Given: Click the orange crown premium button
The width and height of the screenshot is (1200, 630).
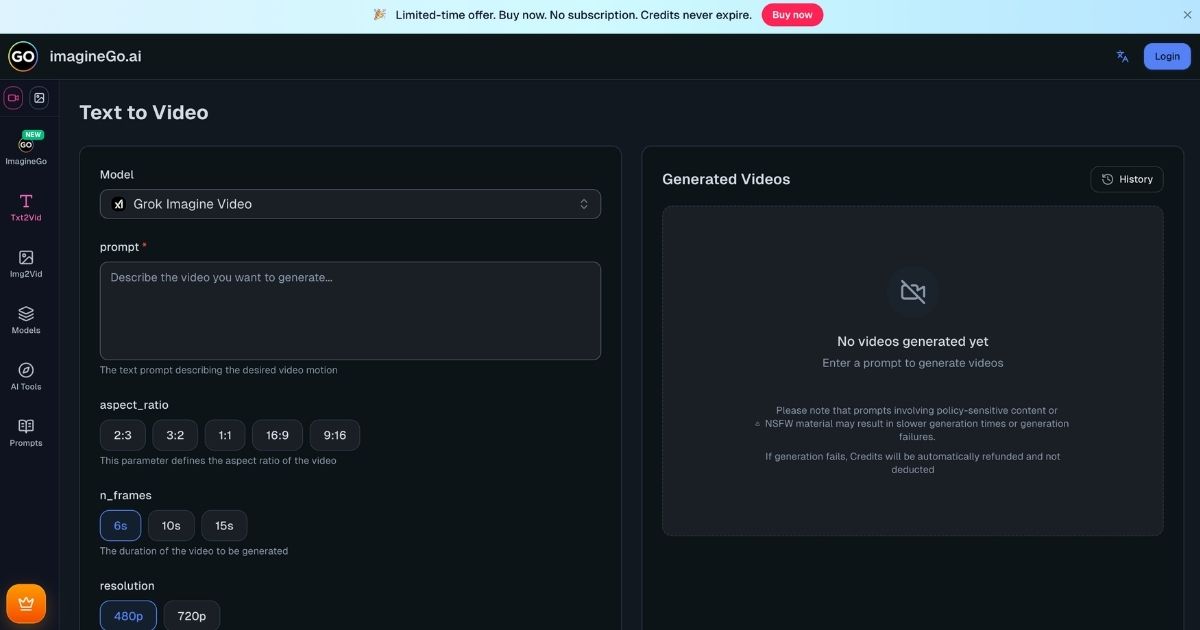Looking at the screenshot, I should click(26, 604).
